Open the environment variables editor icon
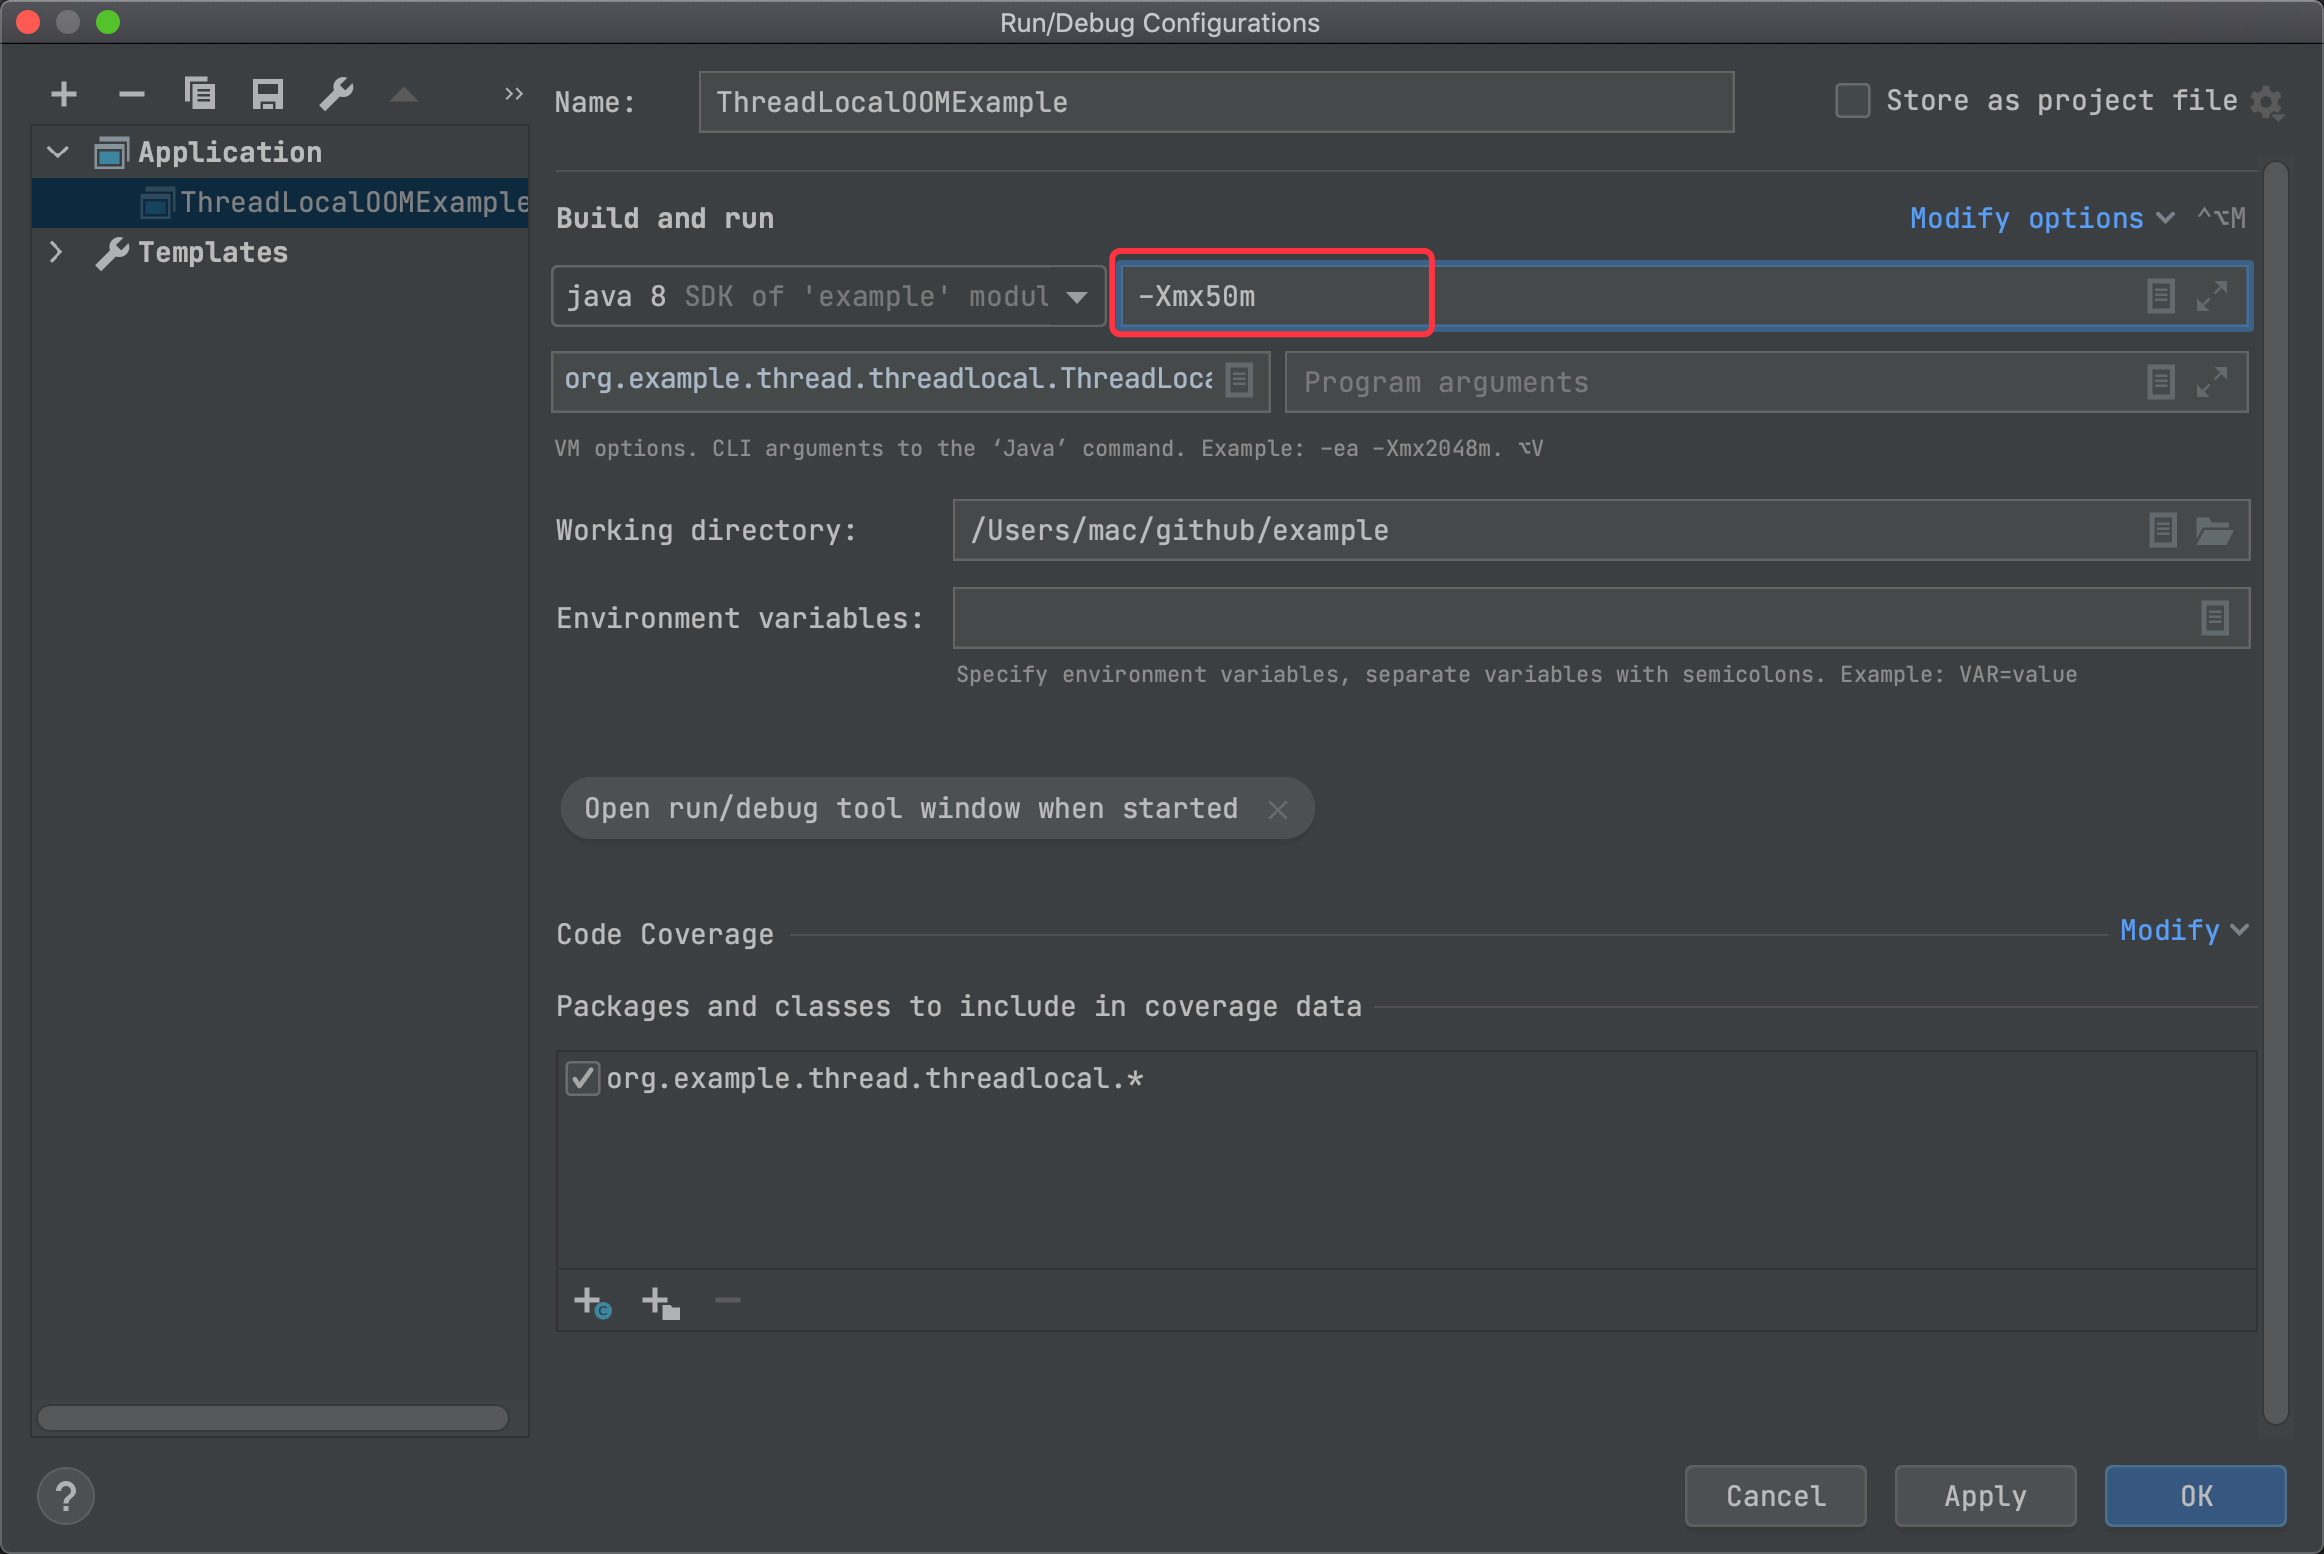 coord(2214,618)
